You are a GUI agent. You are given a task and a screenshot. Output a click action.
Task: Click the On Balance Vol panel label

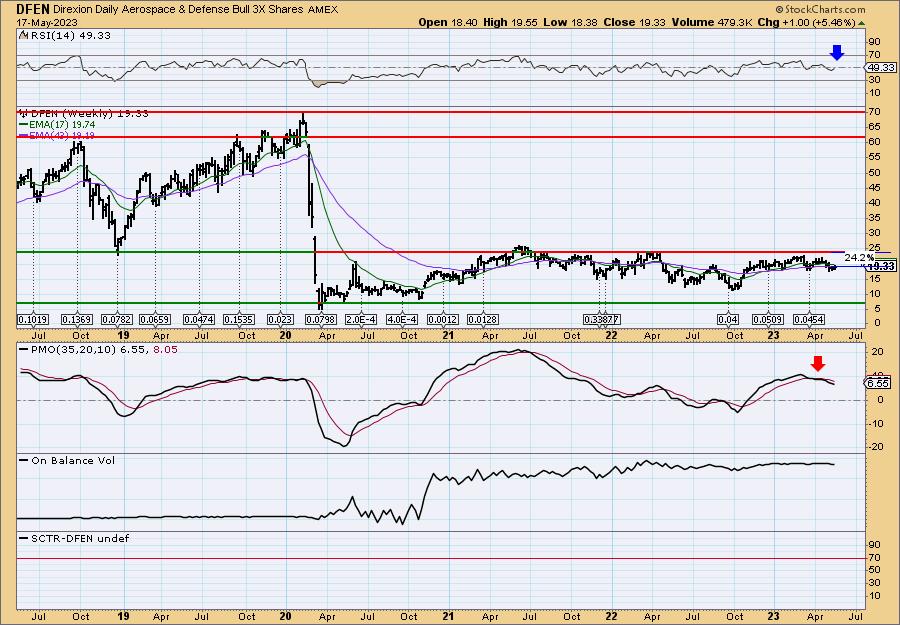click(68, 460)
